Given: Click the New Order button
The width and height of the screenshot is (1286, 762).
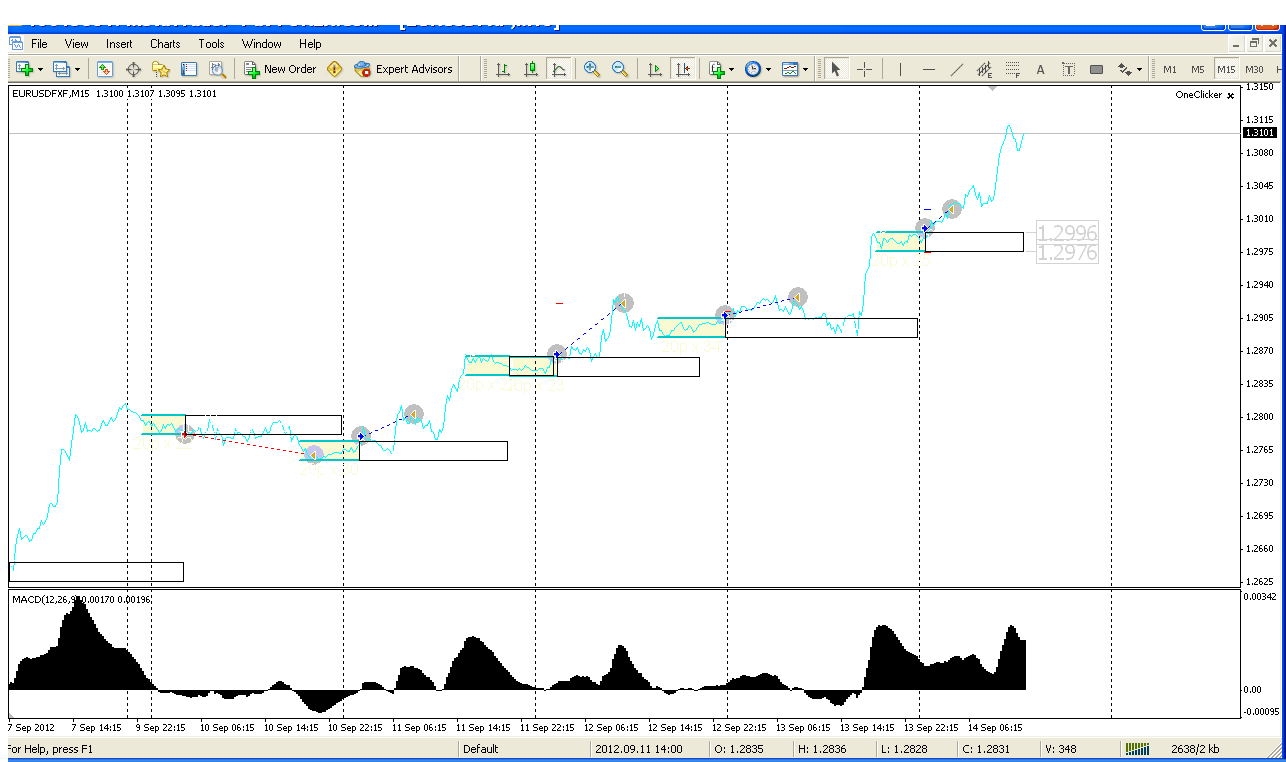Looking at the screenshot, I should (x=280, y=69).
